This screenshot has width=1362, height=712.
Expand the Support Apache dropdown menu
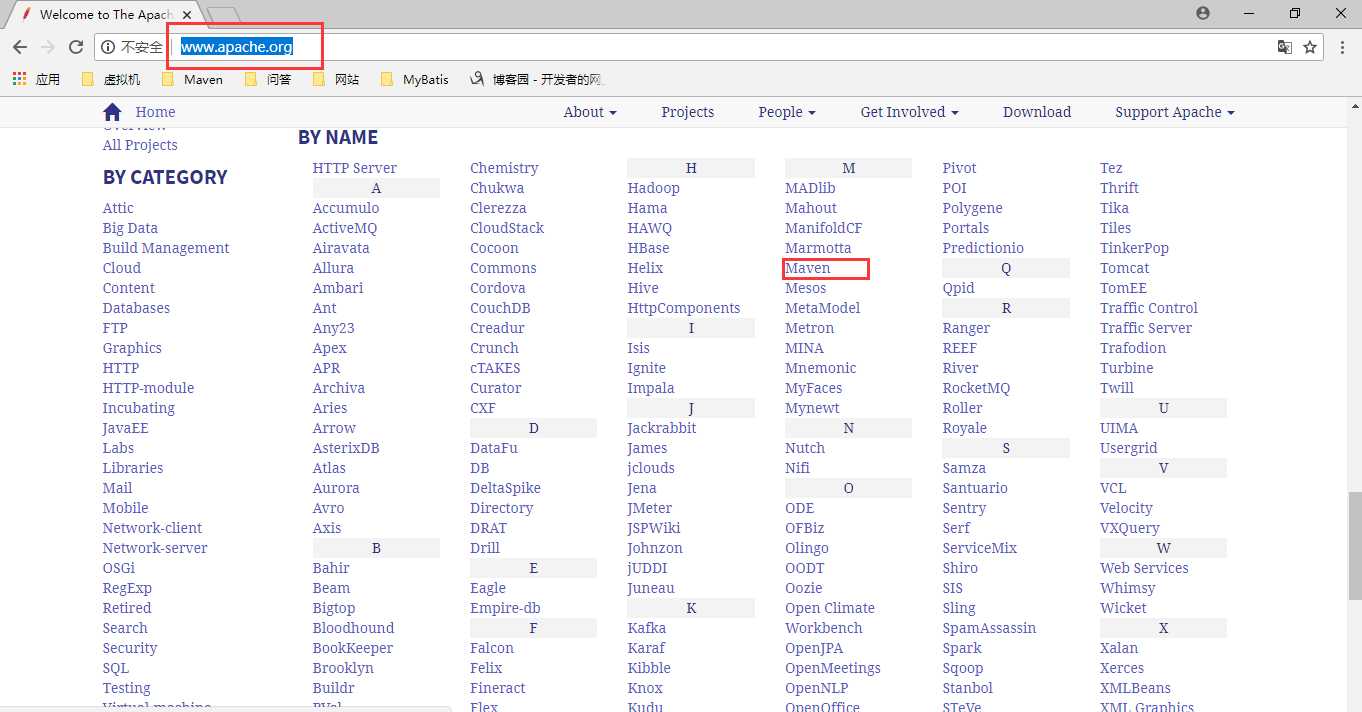tap(1175, 112)
